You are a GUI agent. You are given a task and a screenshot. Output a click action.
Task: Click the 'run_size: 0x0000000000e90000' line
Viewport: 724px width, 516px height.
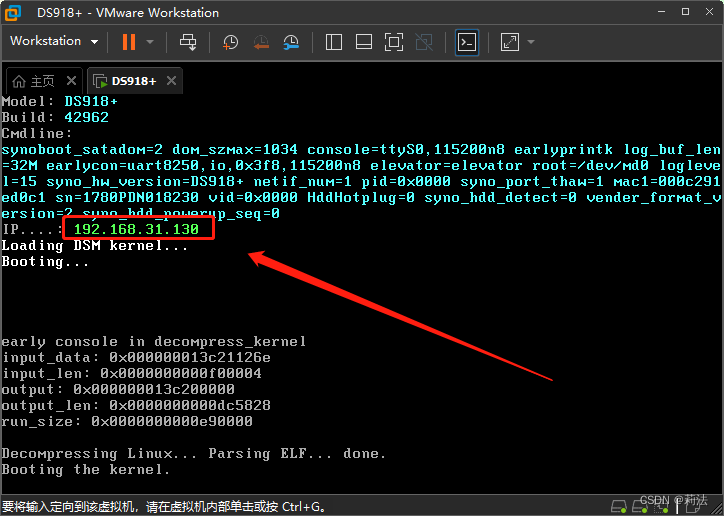127,421
